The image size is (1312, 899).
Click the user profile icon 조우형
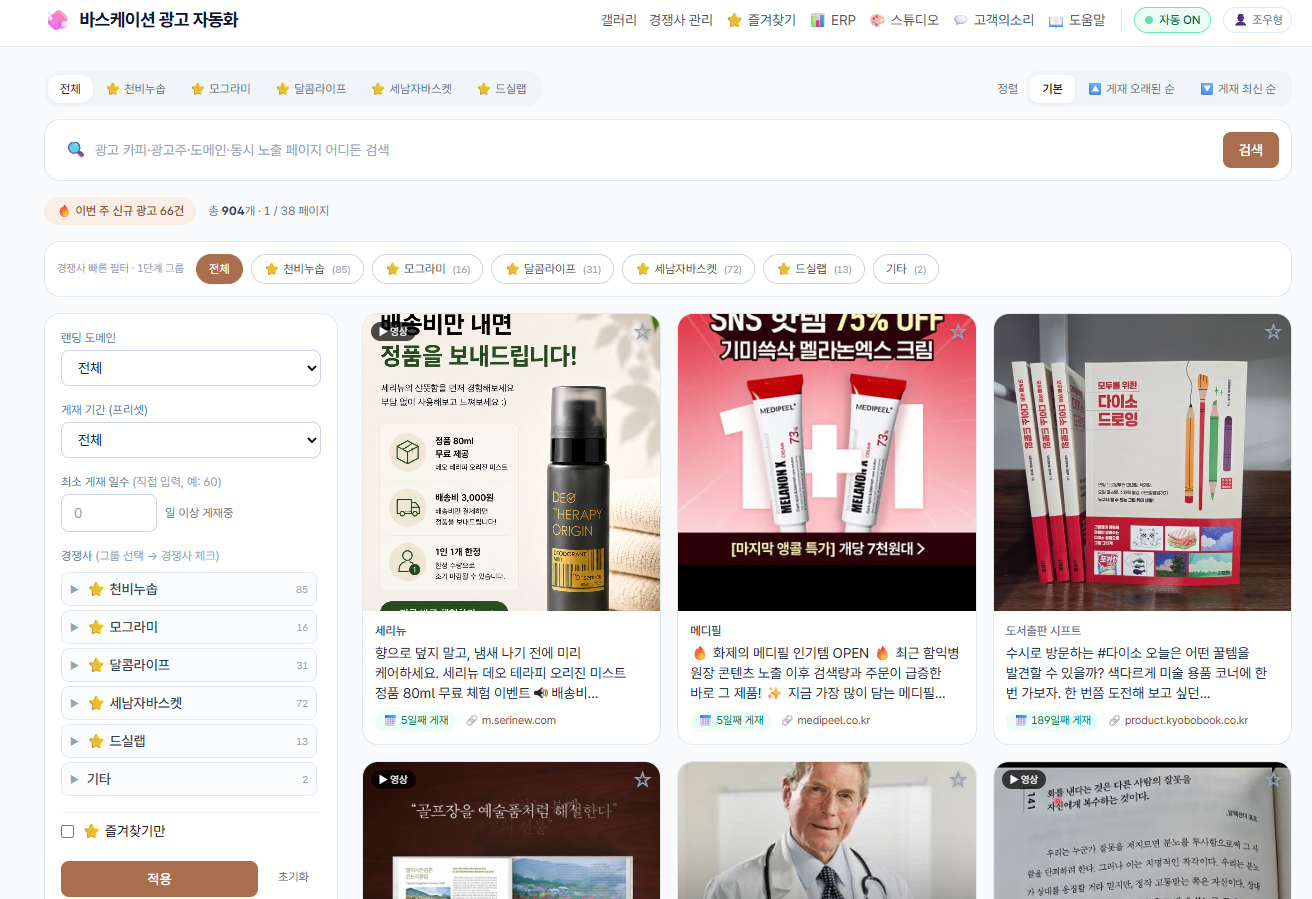pyautogui.click(x=1241, y=20)
